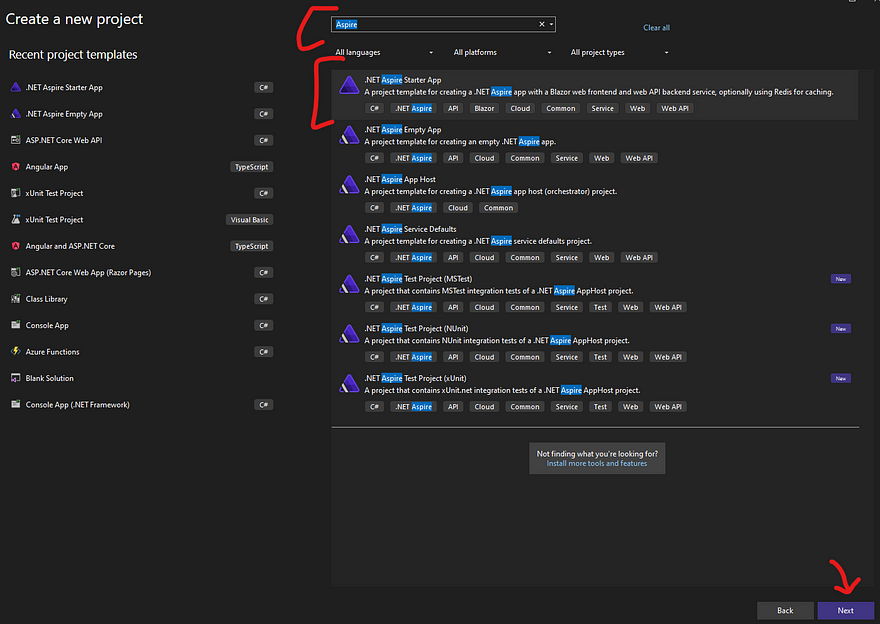The width and height of the screenshot is (880, 624).
Task: Open the All platforms filter dropdown
Action: tap(502, 52)
